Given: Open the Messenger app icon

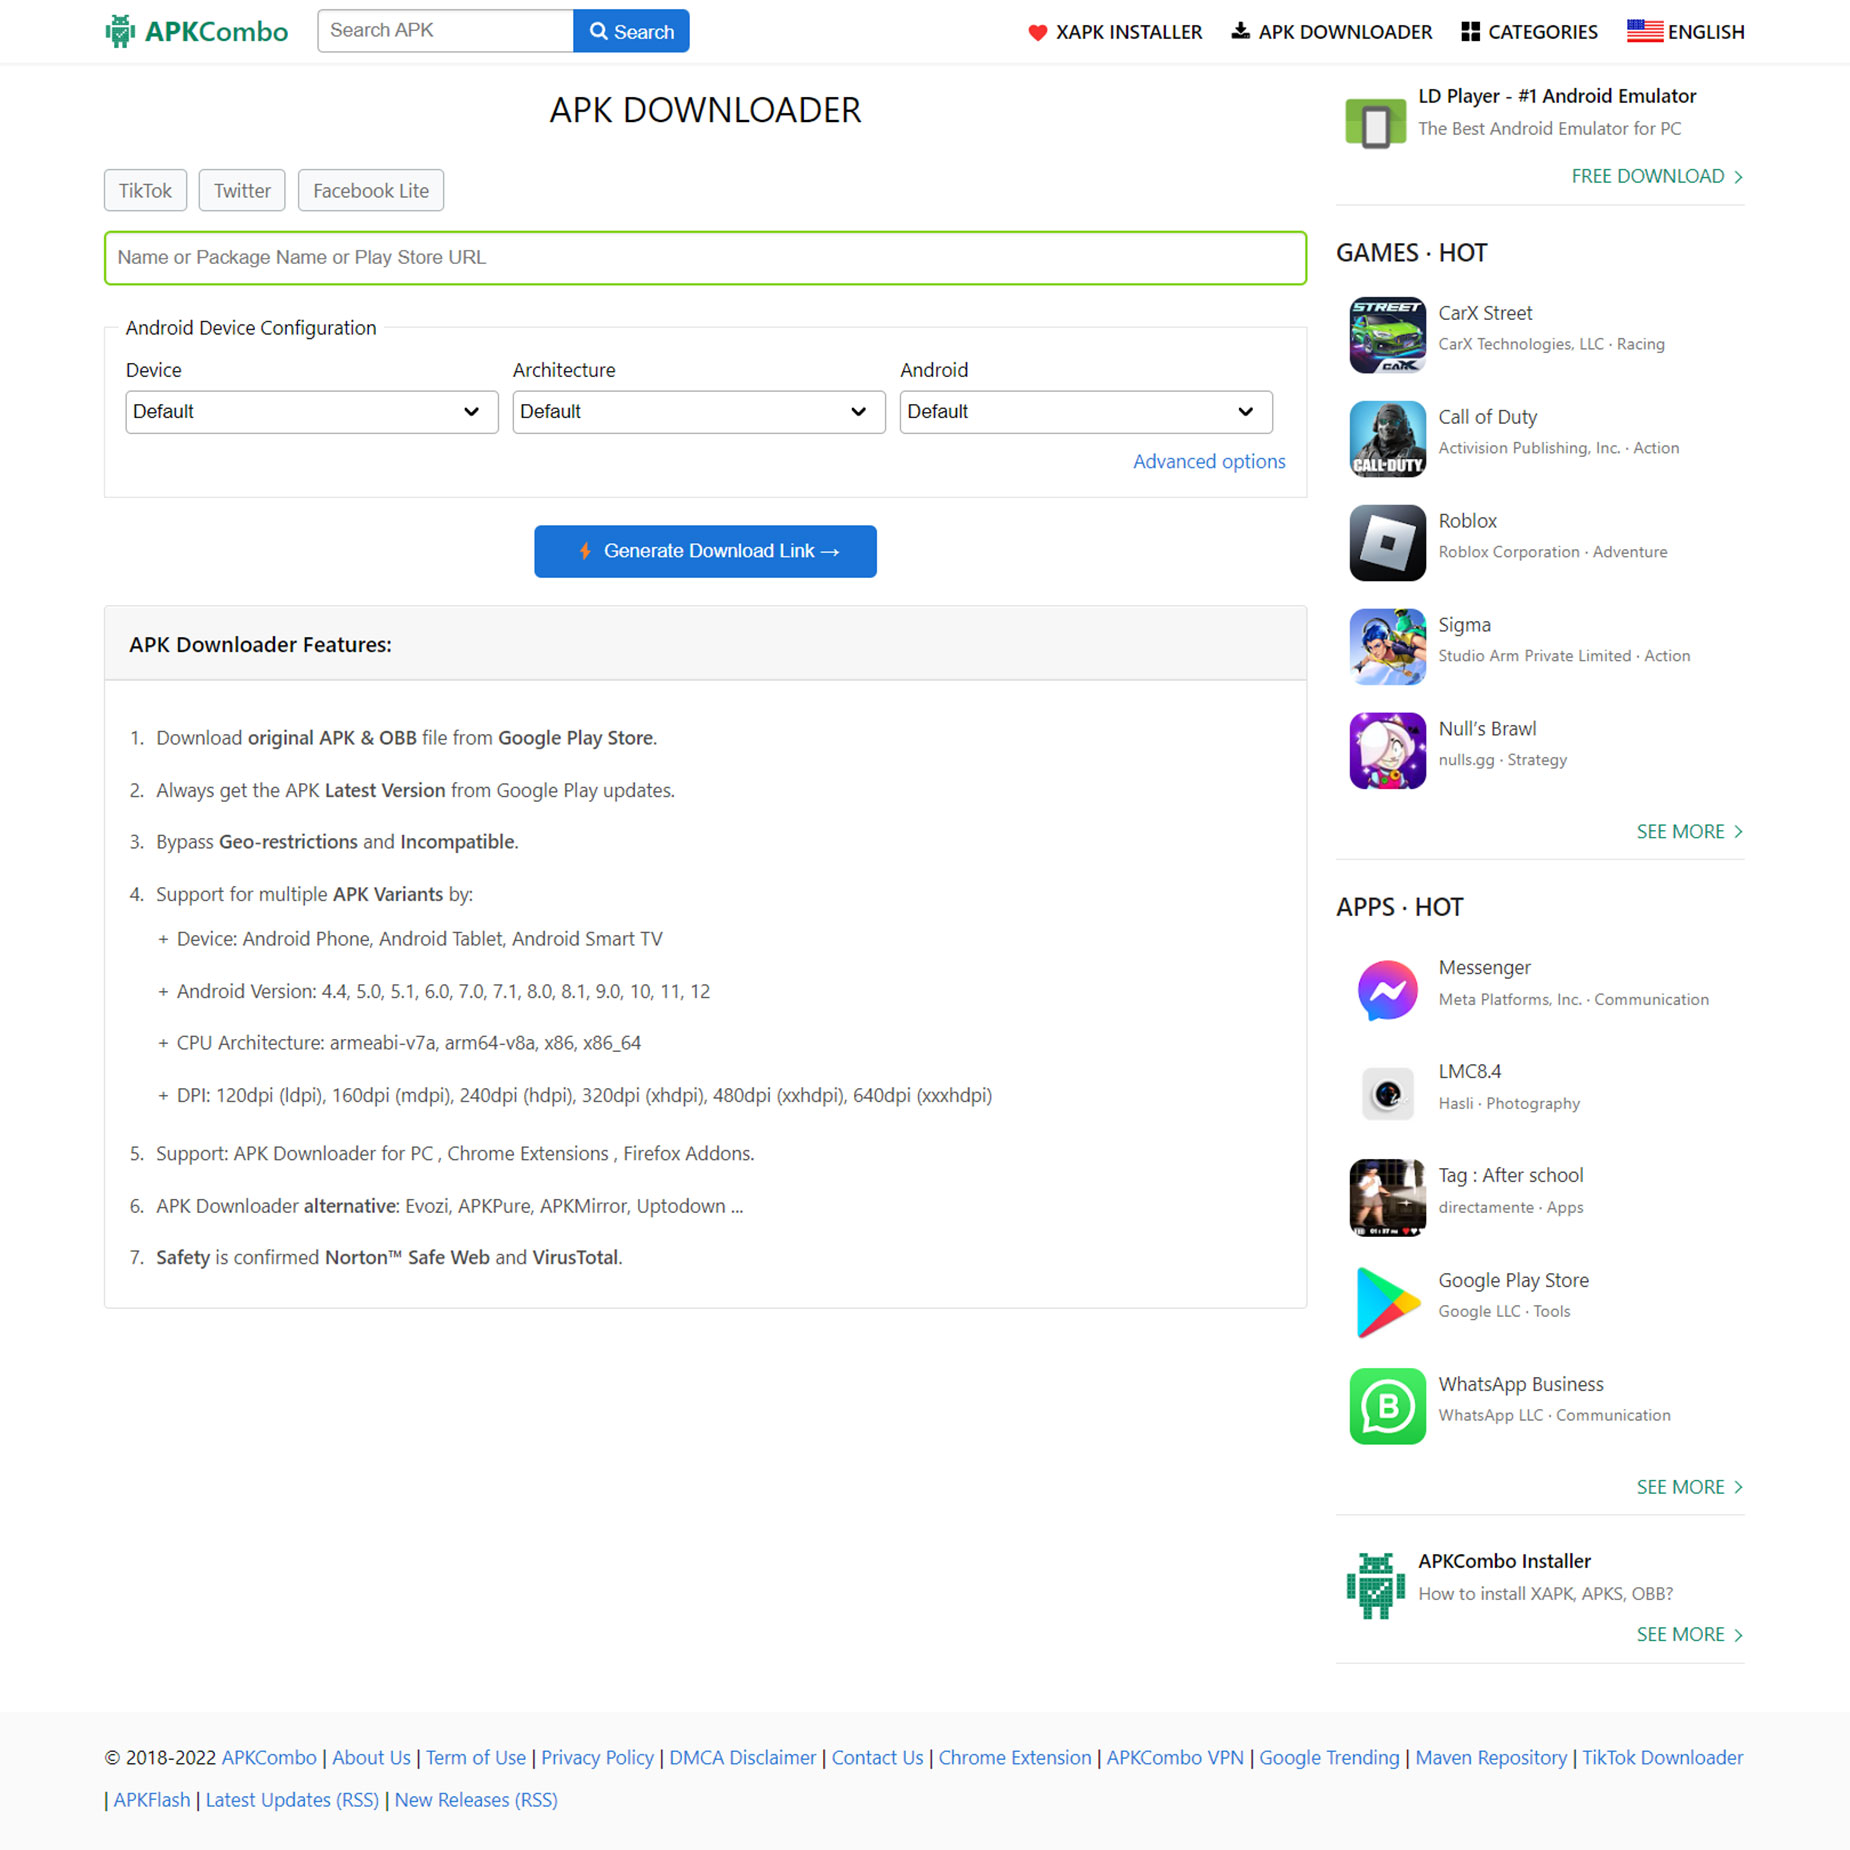Looking at the screenshot, I should coord(1387,991).
